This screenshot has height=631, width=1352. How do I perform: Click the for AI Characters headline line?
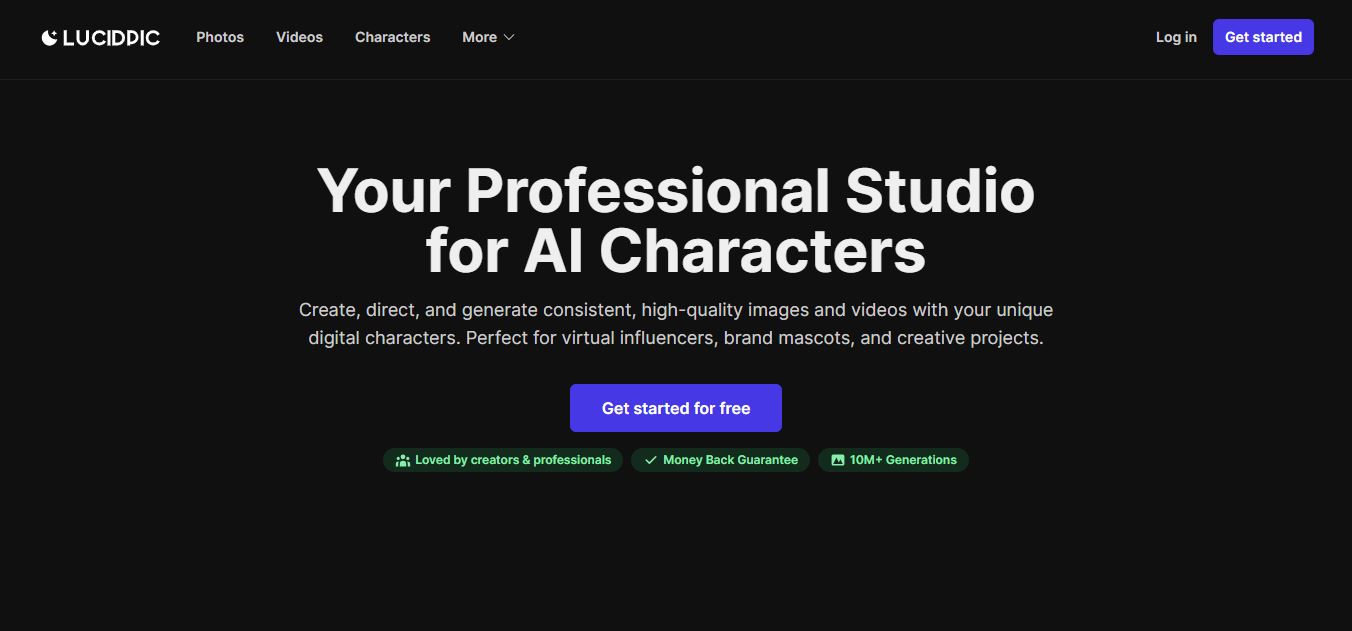tap(676, 250)
